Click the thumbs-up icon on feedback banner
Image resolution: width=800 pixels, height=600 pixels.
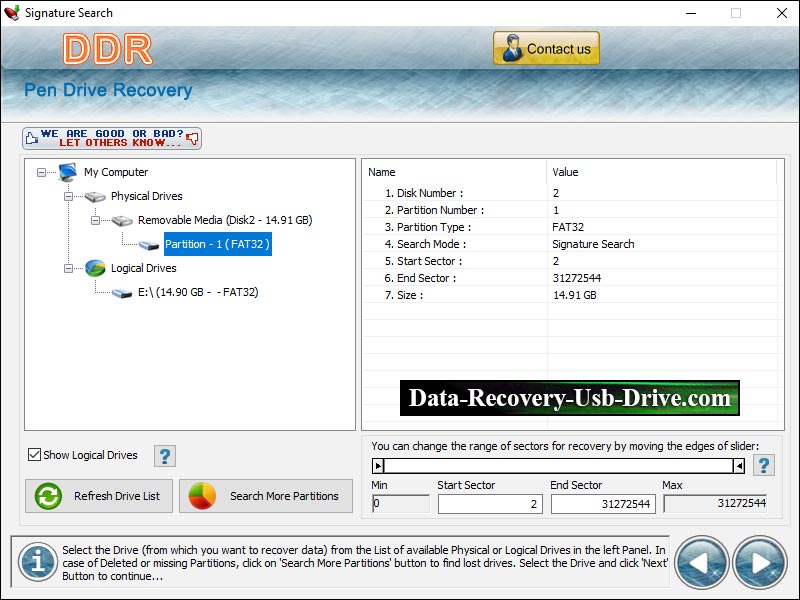point(32,138)
